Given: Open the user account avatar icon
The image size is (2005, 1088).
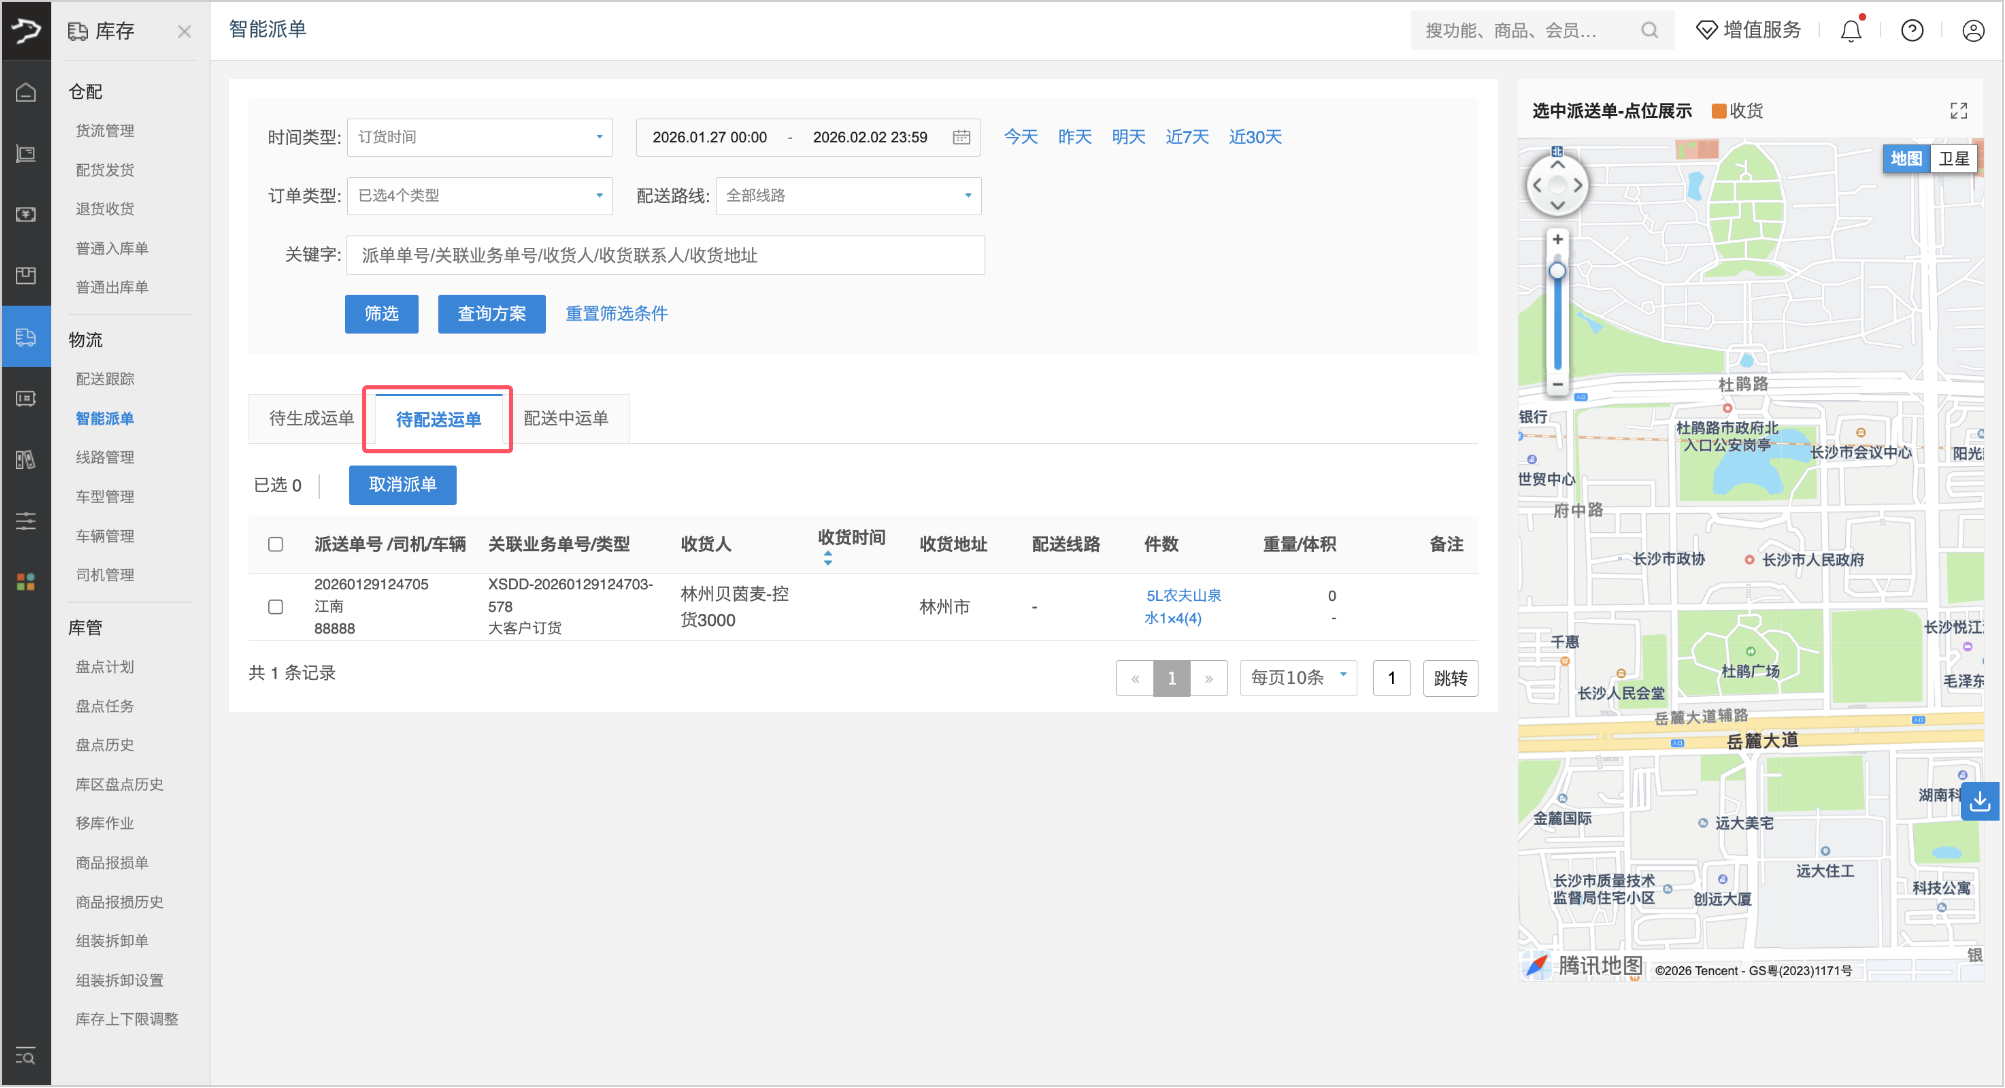Looking at the screenshot, I should pos(1973,31).
